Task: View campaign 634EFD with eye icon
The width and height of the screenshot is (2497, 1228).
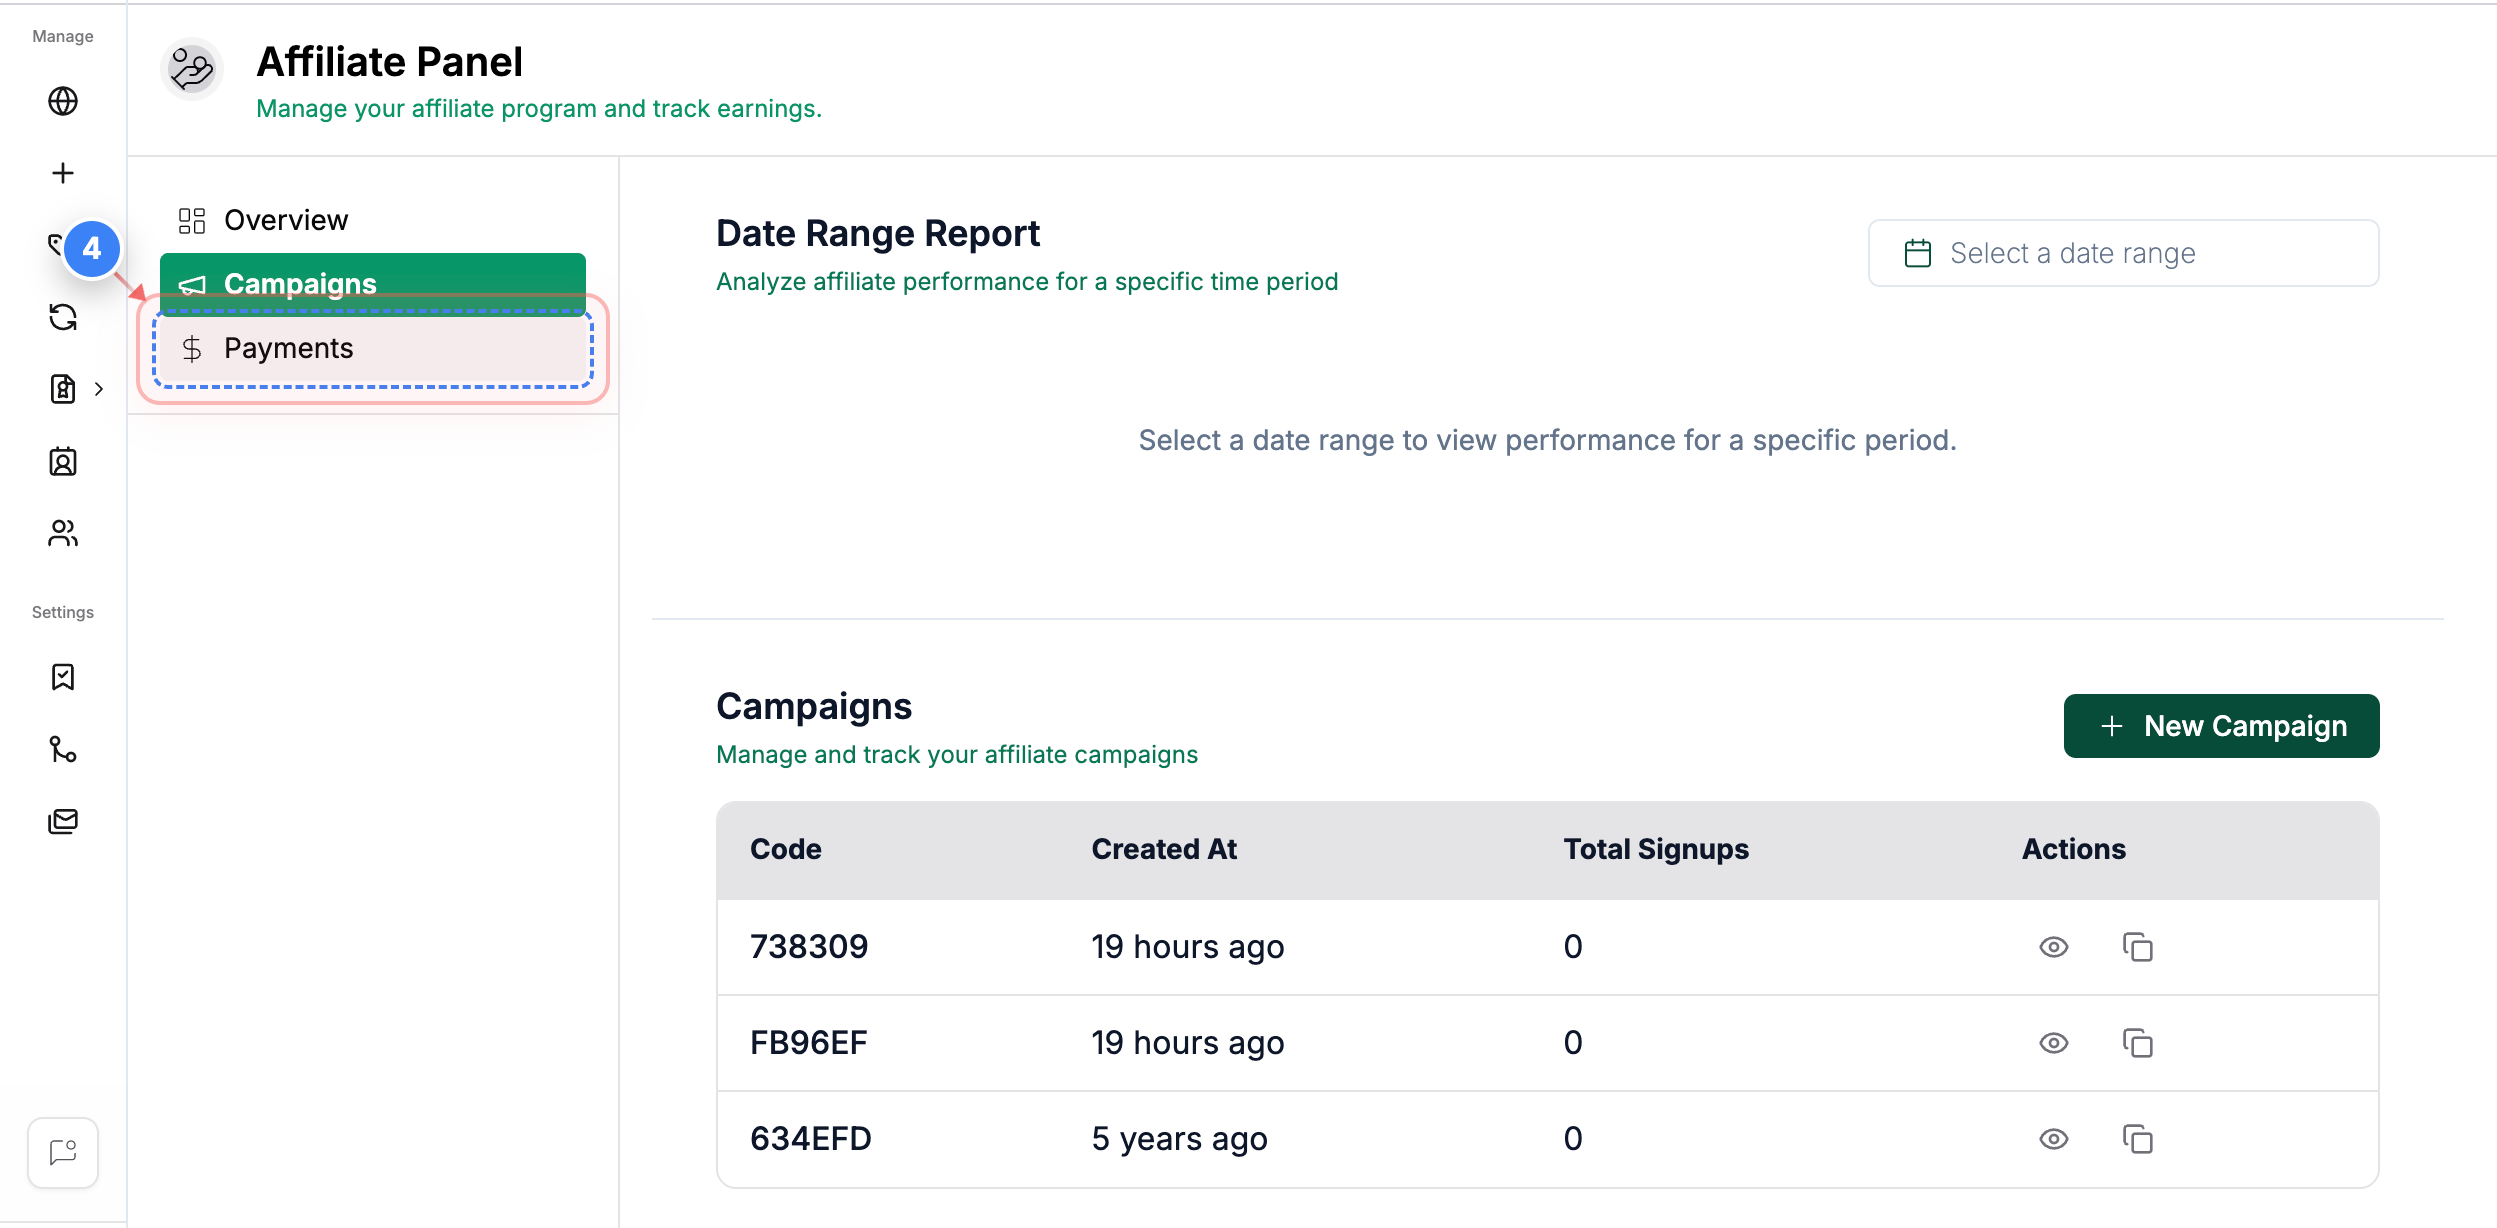Action: [x=2053, y=1139]
